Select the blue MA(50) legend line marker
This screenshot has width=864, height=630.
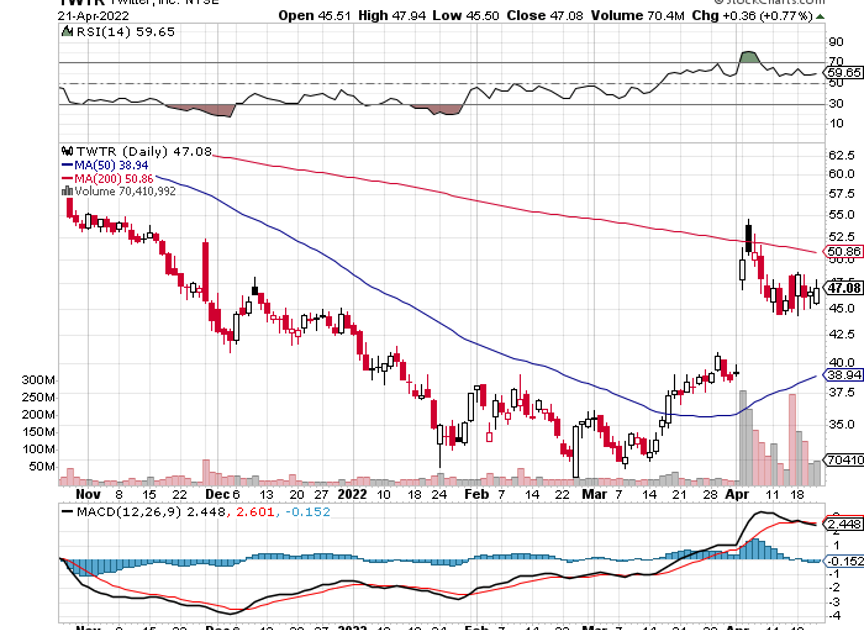click(x=66, y=164)
